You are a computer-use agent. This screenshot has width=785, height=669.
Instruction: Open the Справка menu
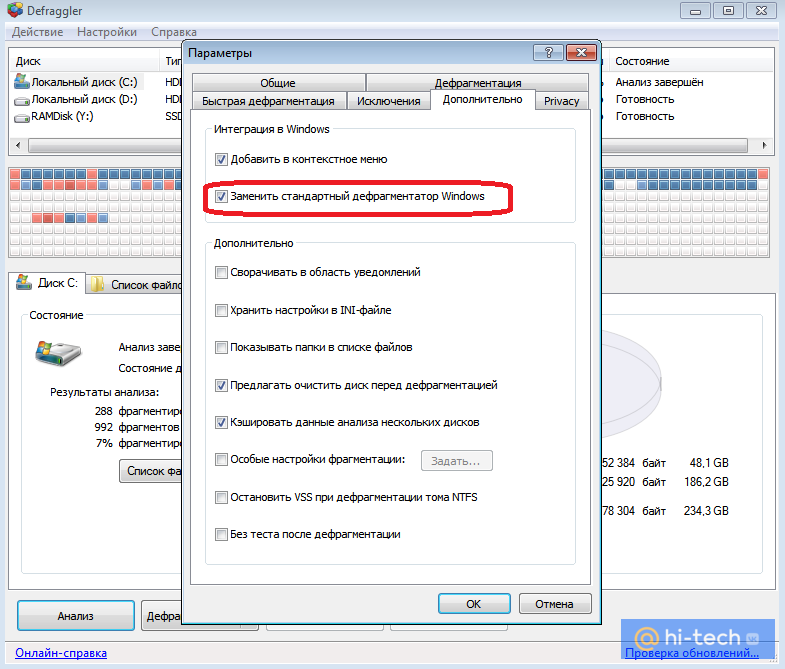(x=174, y=32)
